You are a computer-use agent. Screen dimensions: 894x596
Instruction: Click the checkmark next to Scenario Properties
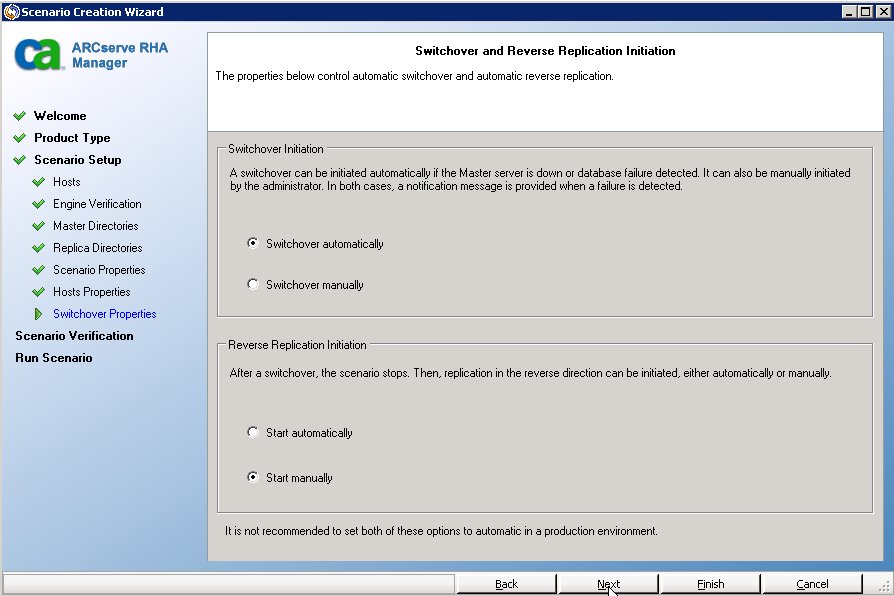coord(39,270)
